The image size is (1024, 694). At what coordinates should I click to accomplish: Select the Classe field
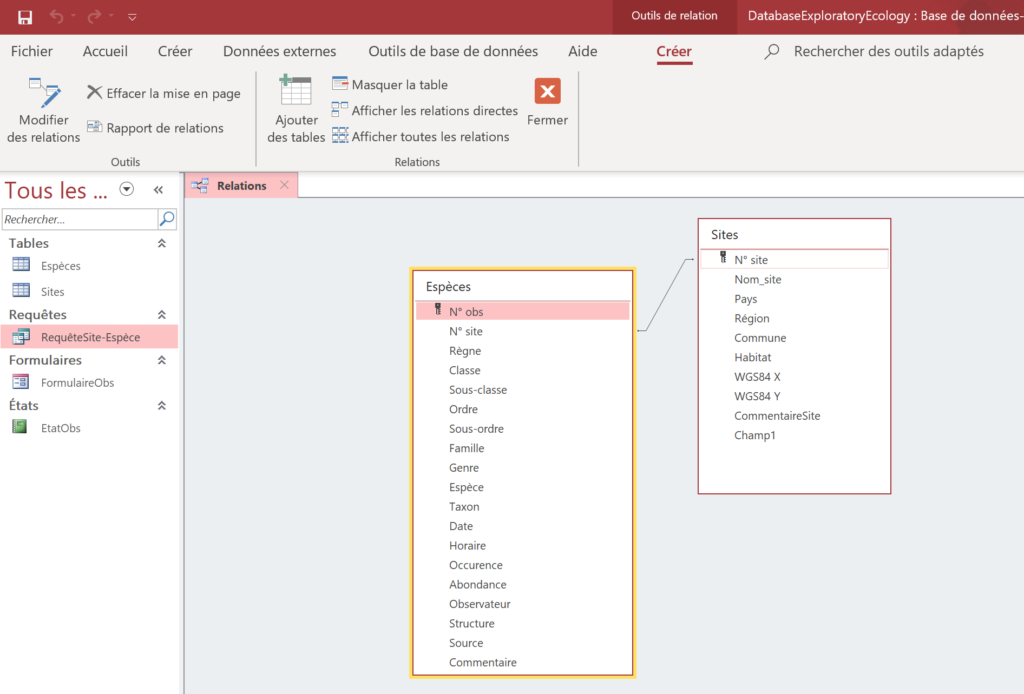[522, 370]
